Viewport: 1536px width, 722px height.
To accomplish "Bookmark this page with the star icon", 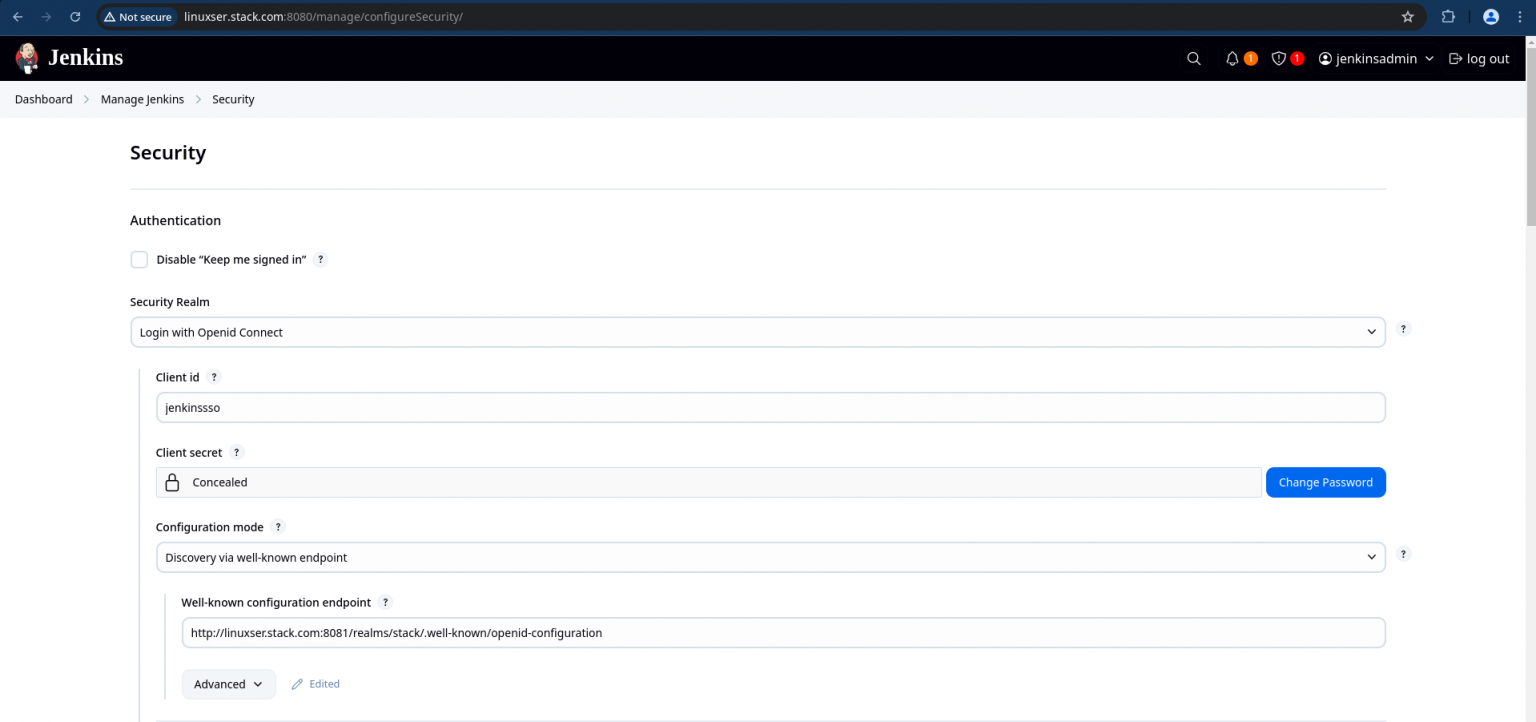I will click(x=1408, y=17).
